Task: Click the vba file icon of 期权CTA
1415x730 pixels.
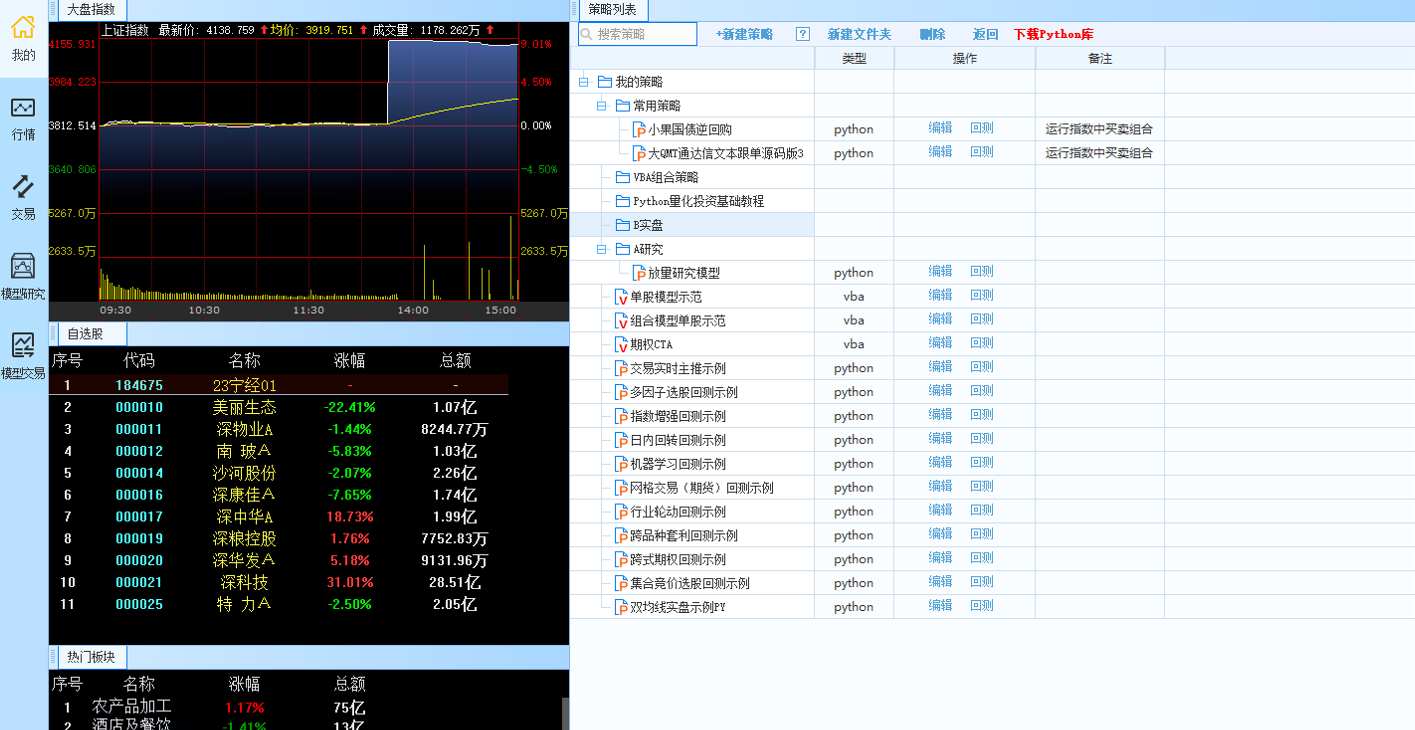Action: (621, 344)
